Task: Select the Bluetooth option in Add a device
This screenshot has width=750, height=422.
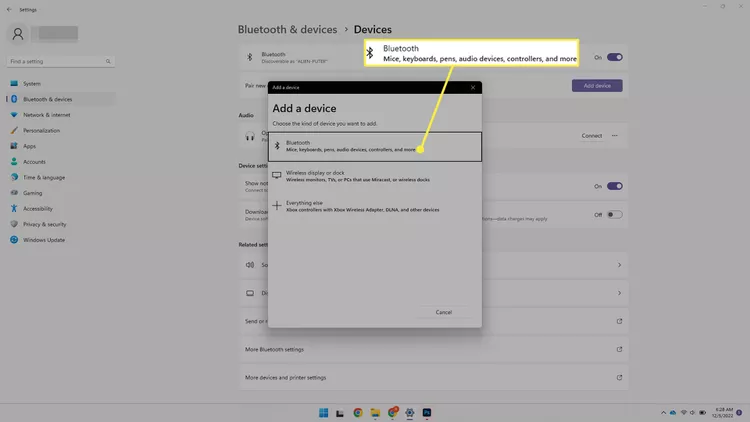Action: 375,146
